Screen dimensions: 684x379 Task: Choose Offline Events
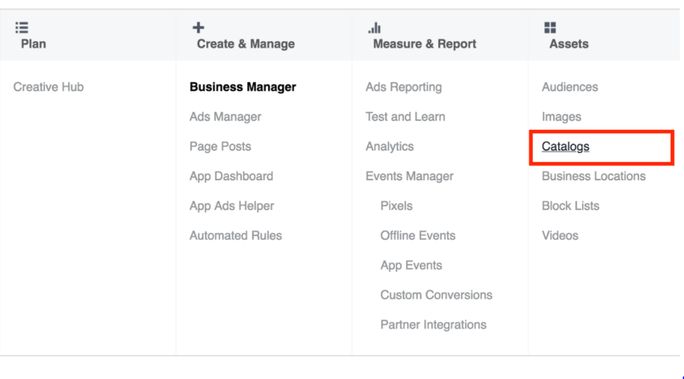point(417,236)
